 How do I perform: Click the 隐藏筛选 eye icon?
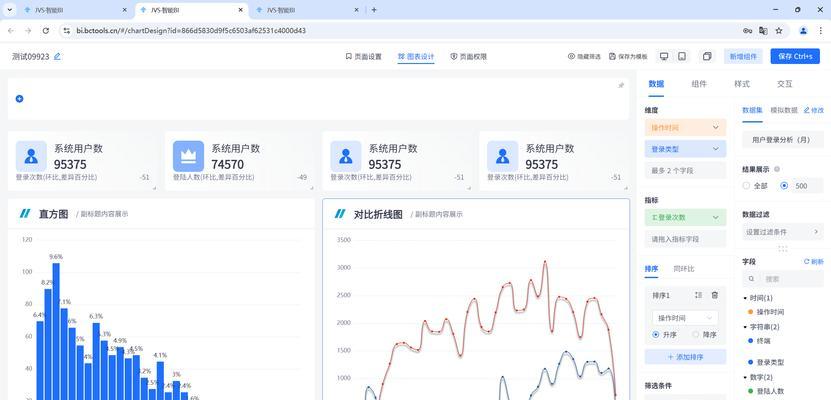pos(571,56)
